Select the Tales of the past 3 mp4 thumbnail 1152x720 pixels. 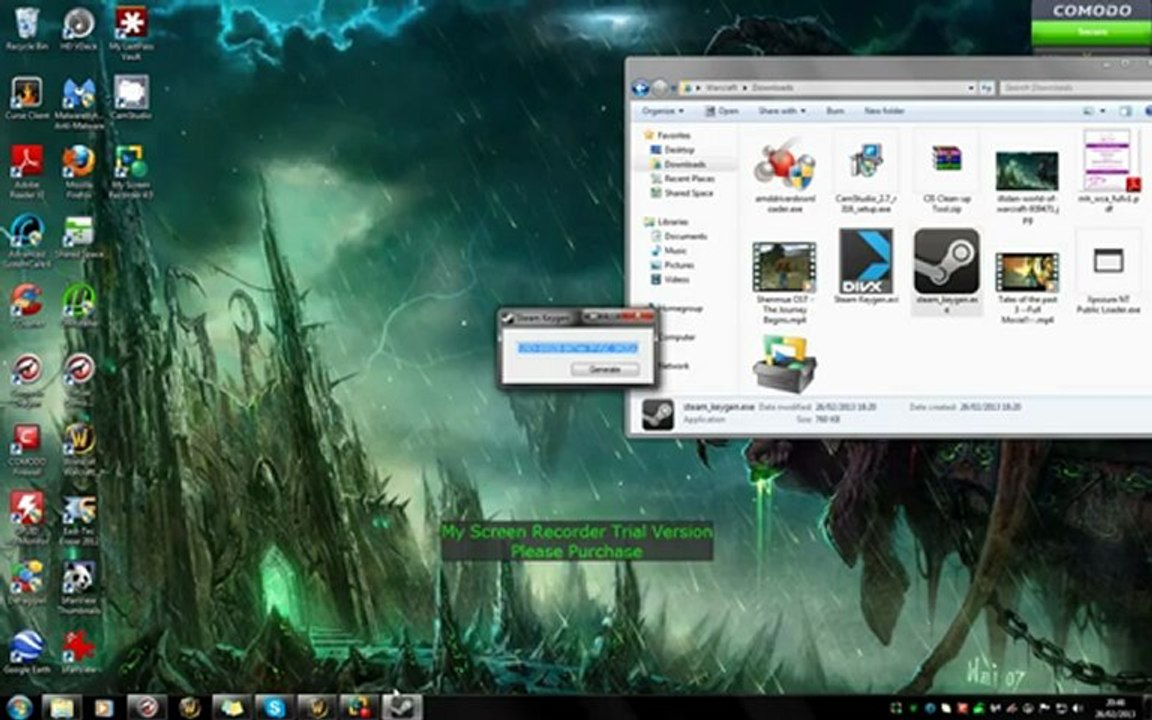(1027, 288)
